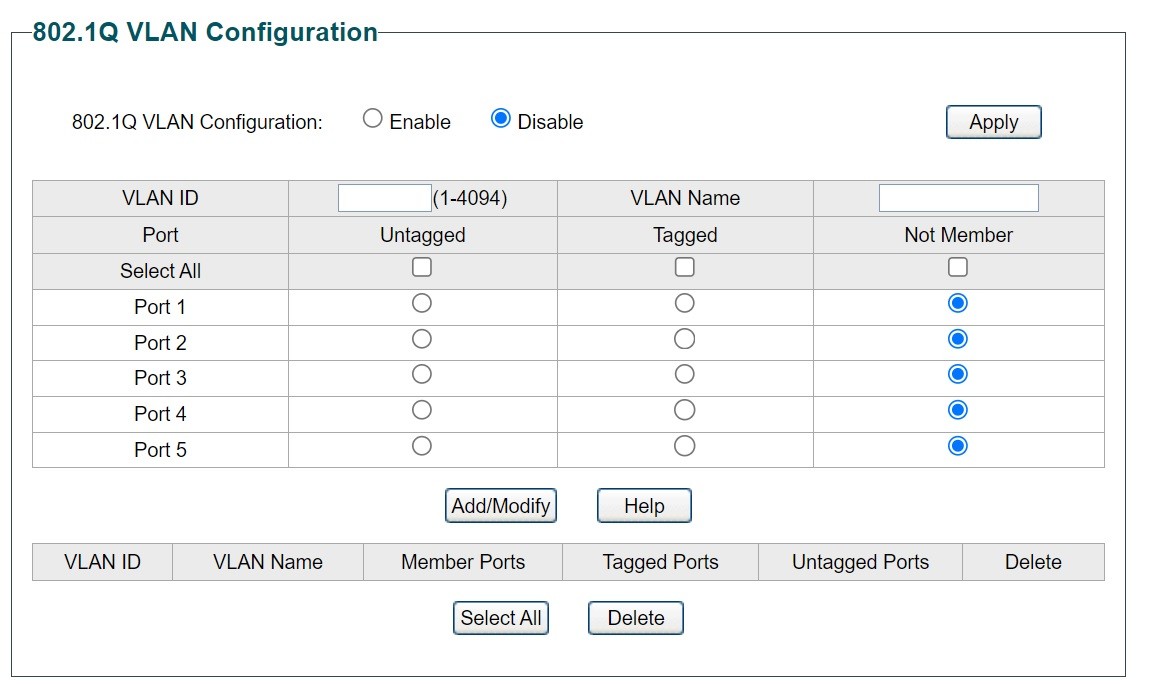Check Select All for Tagged column
This screenshot has width=1152, height=684.
(x=685, y=267)
